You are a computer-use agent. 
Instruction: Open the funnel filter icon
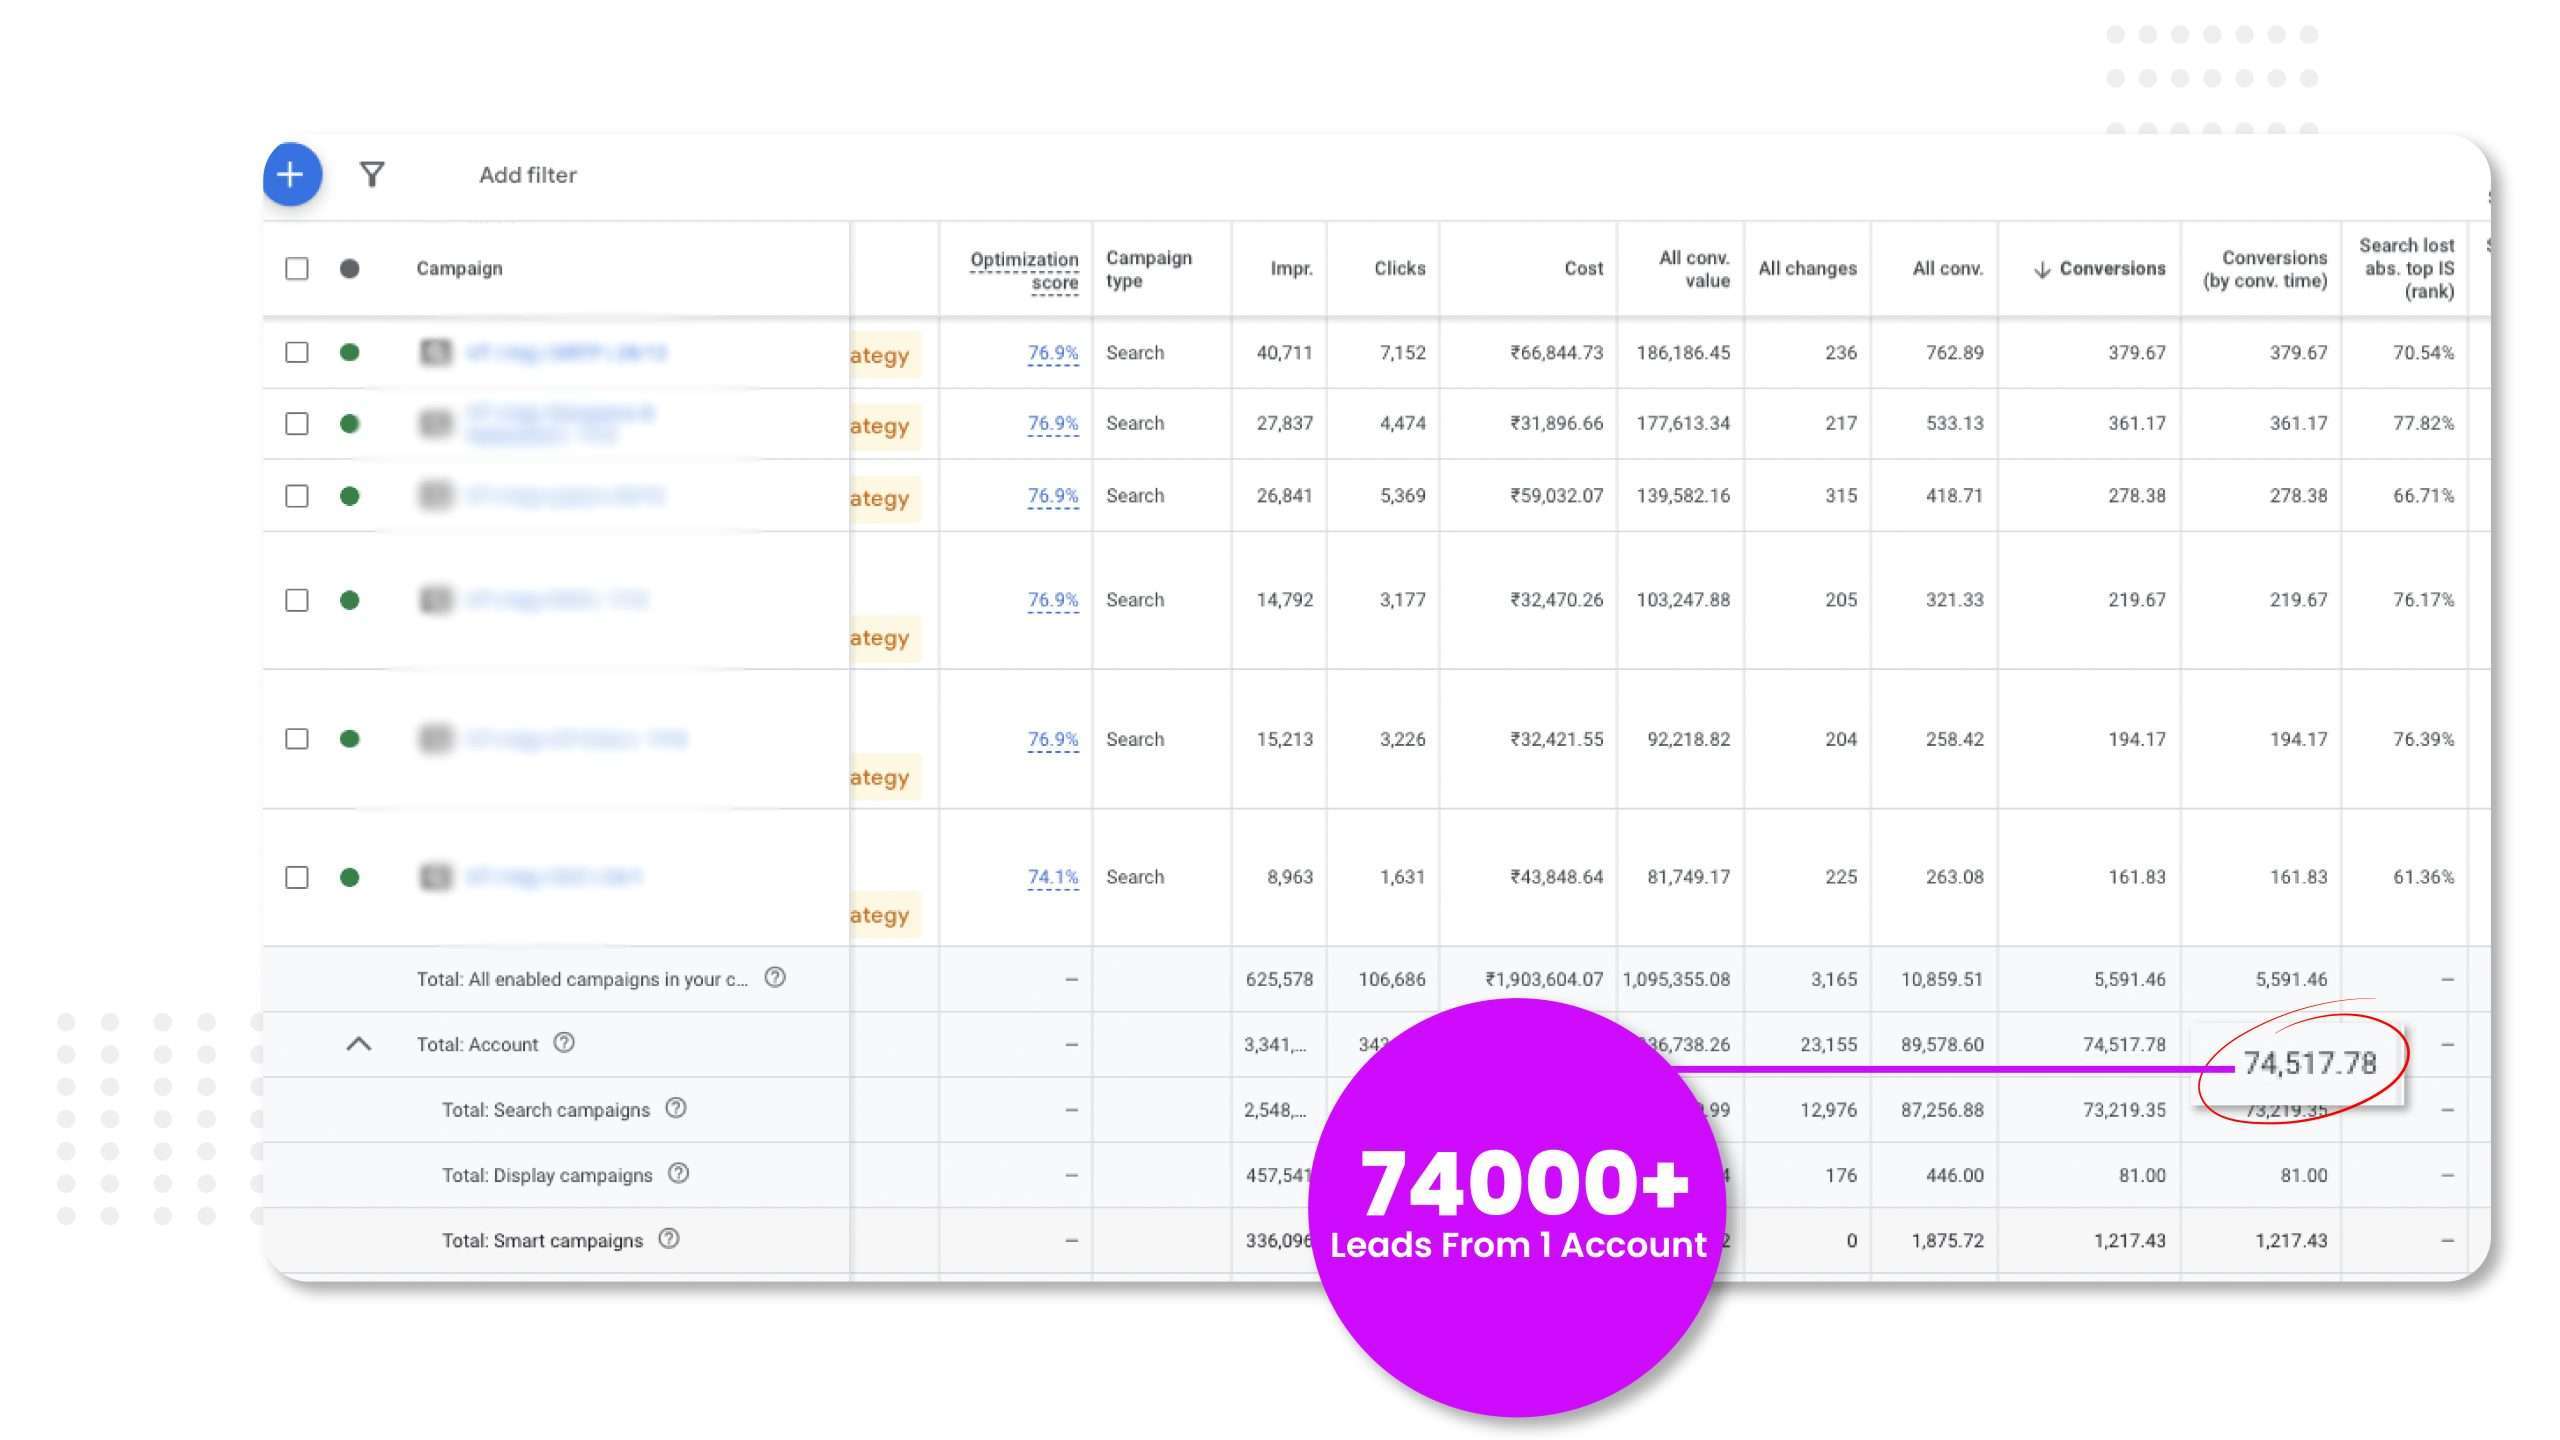click(372, 175)
